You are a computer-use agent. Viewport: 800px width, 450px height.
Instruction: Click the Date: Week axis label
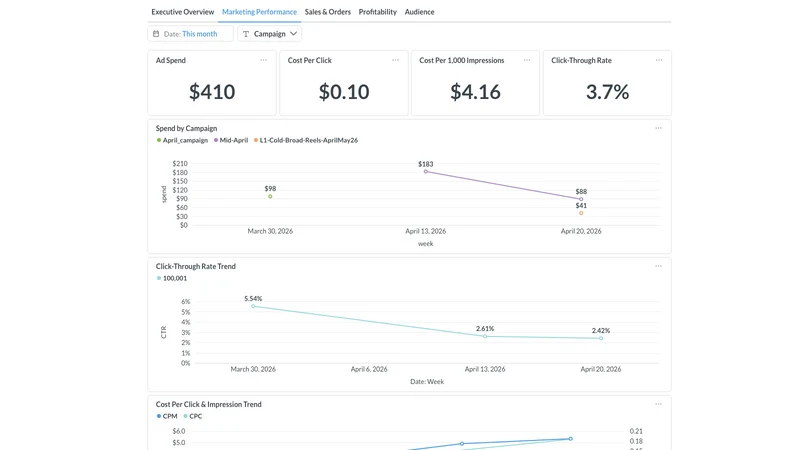coord(427,382)
